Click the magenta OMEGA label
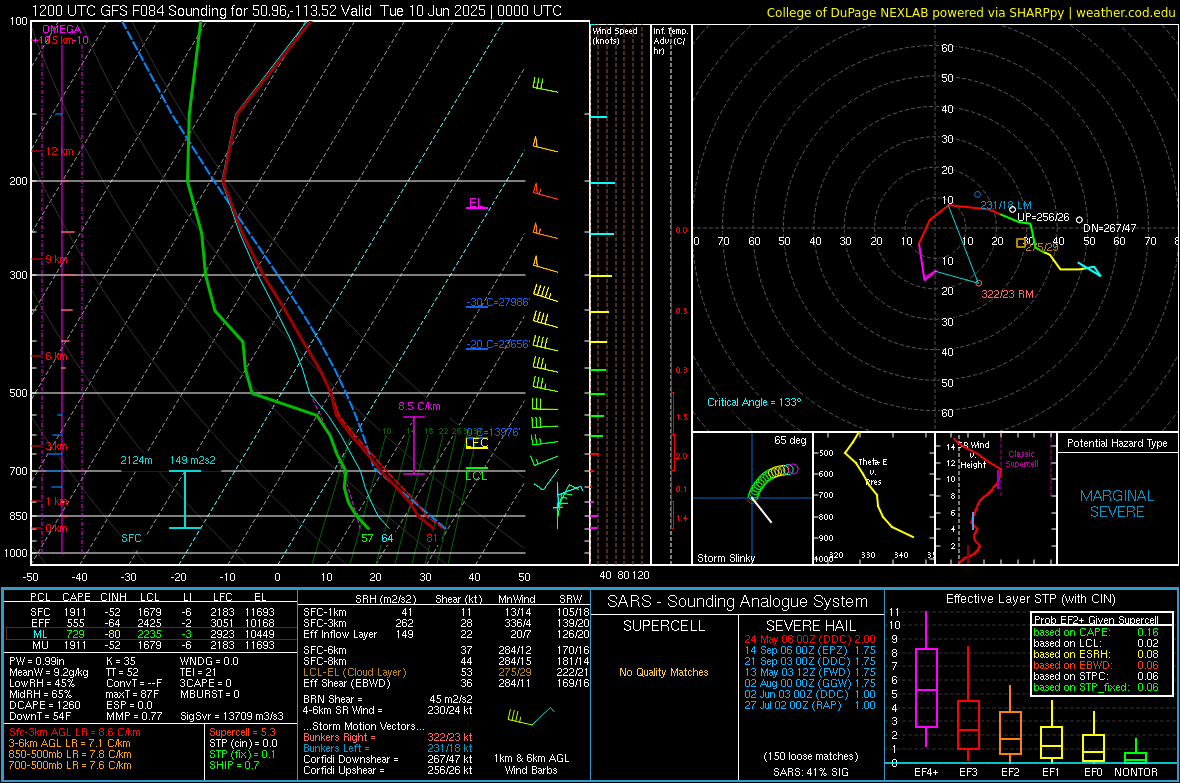The image size is (1180, 783). (x=61, y=29)
